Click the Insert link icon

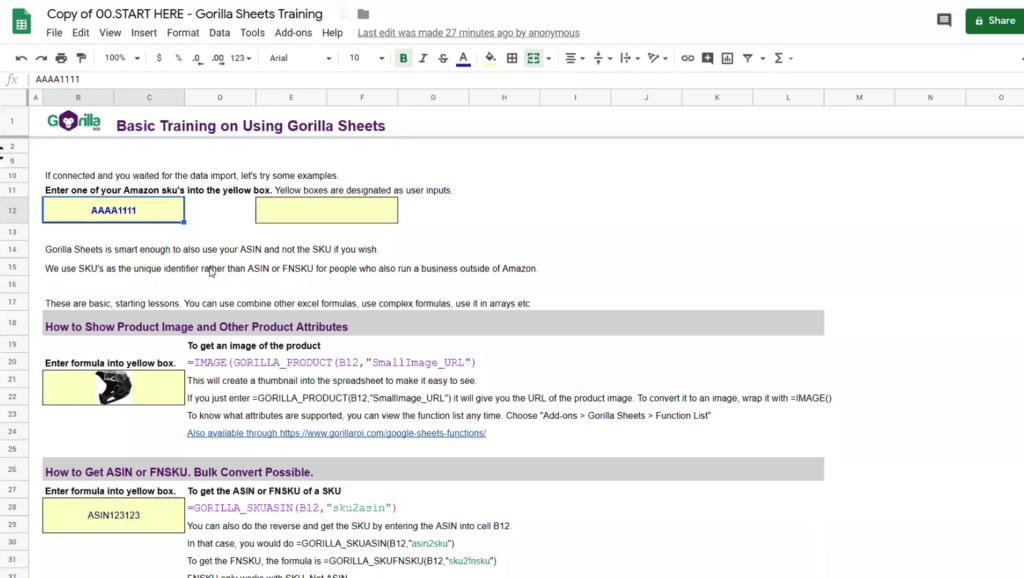[x=688, y=58]
